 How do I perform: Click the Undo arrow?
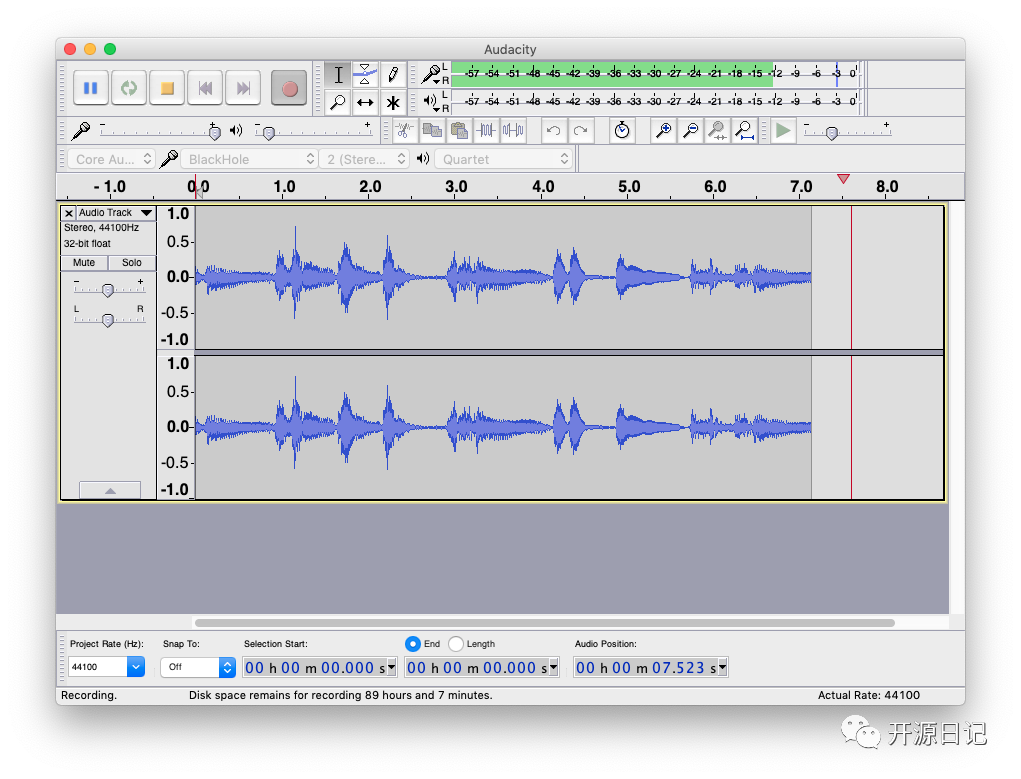pos(553,131)
